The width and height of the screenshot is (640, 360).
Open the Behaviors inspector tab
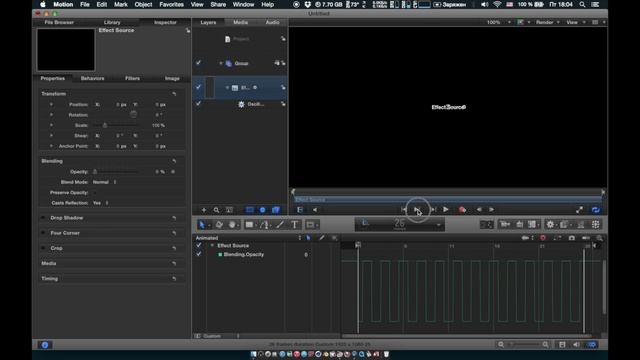92,78
